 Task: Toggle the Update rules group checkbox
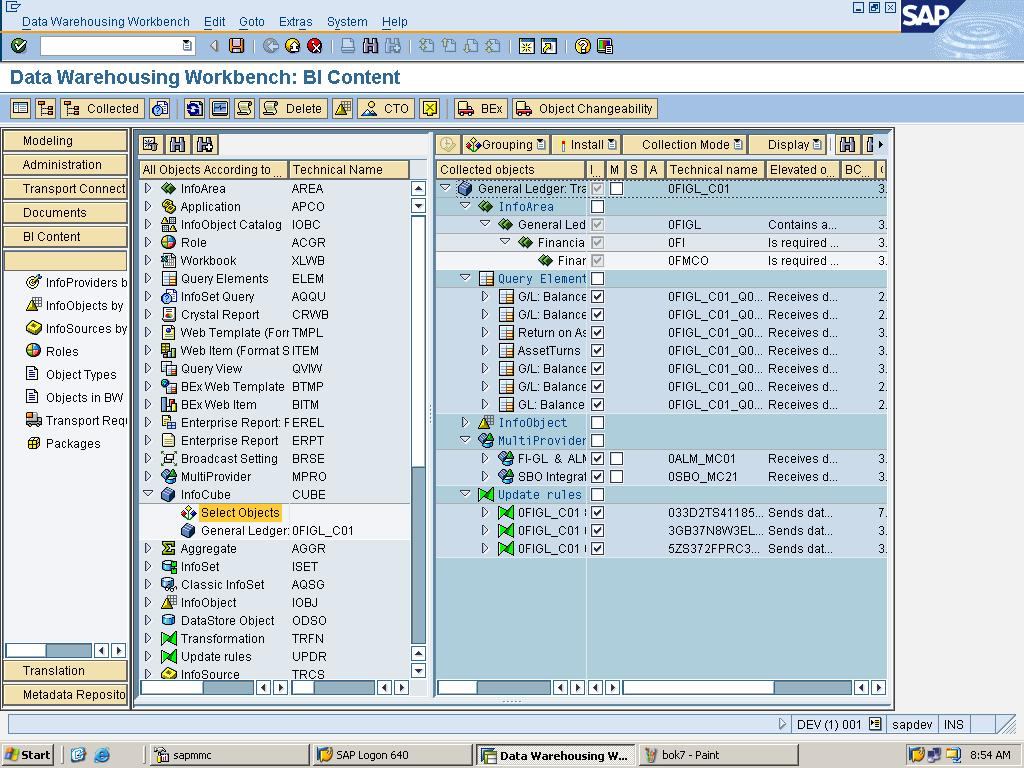tap(598, 495)
